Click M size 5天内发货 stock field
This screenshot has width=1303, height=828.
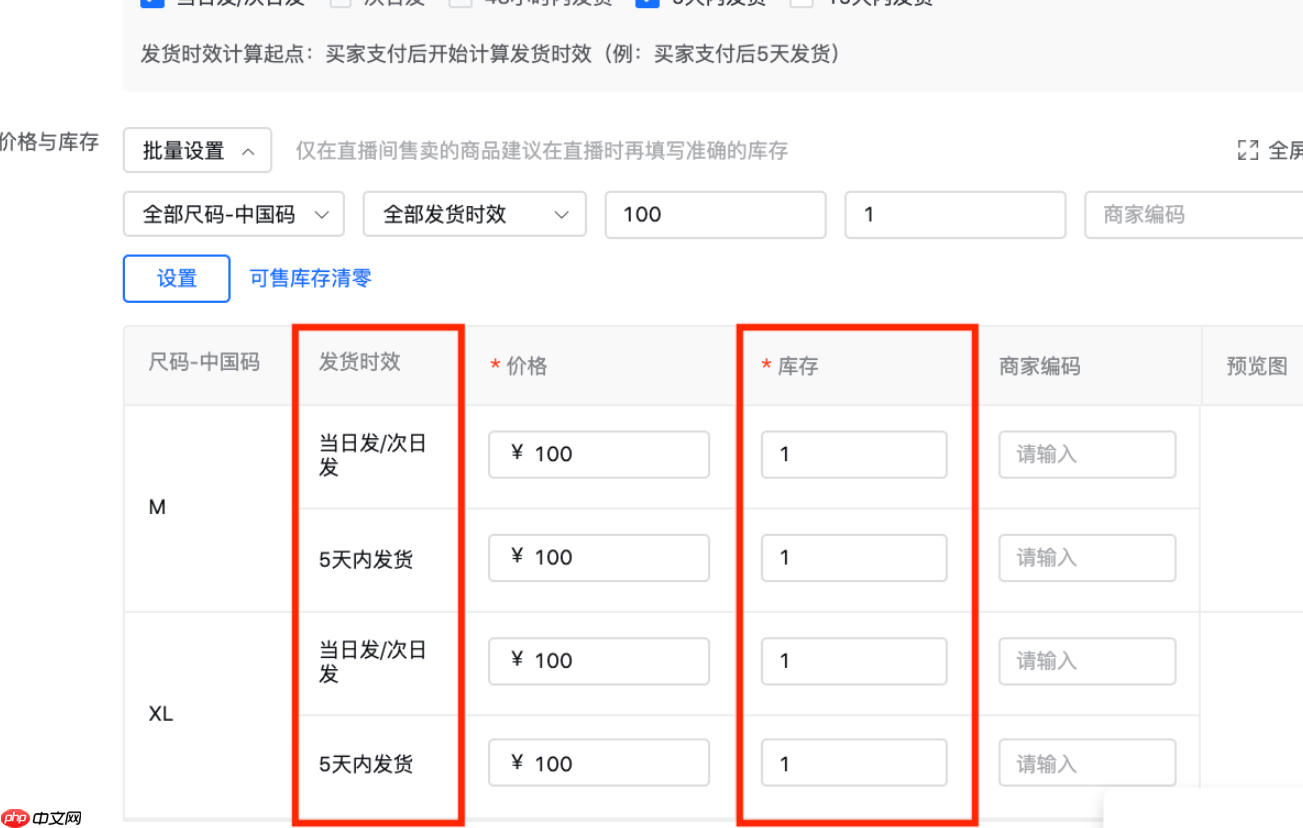(x=853, y=557)
